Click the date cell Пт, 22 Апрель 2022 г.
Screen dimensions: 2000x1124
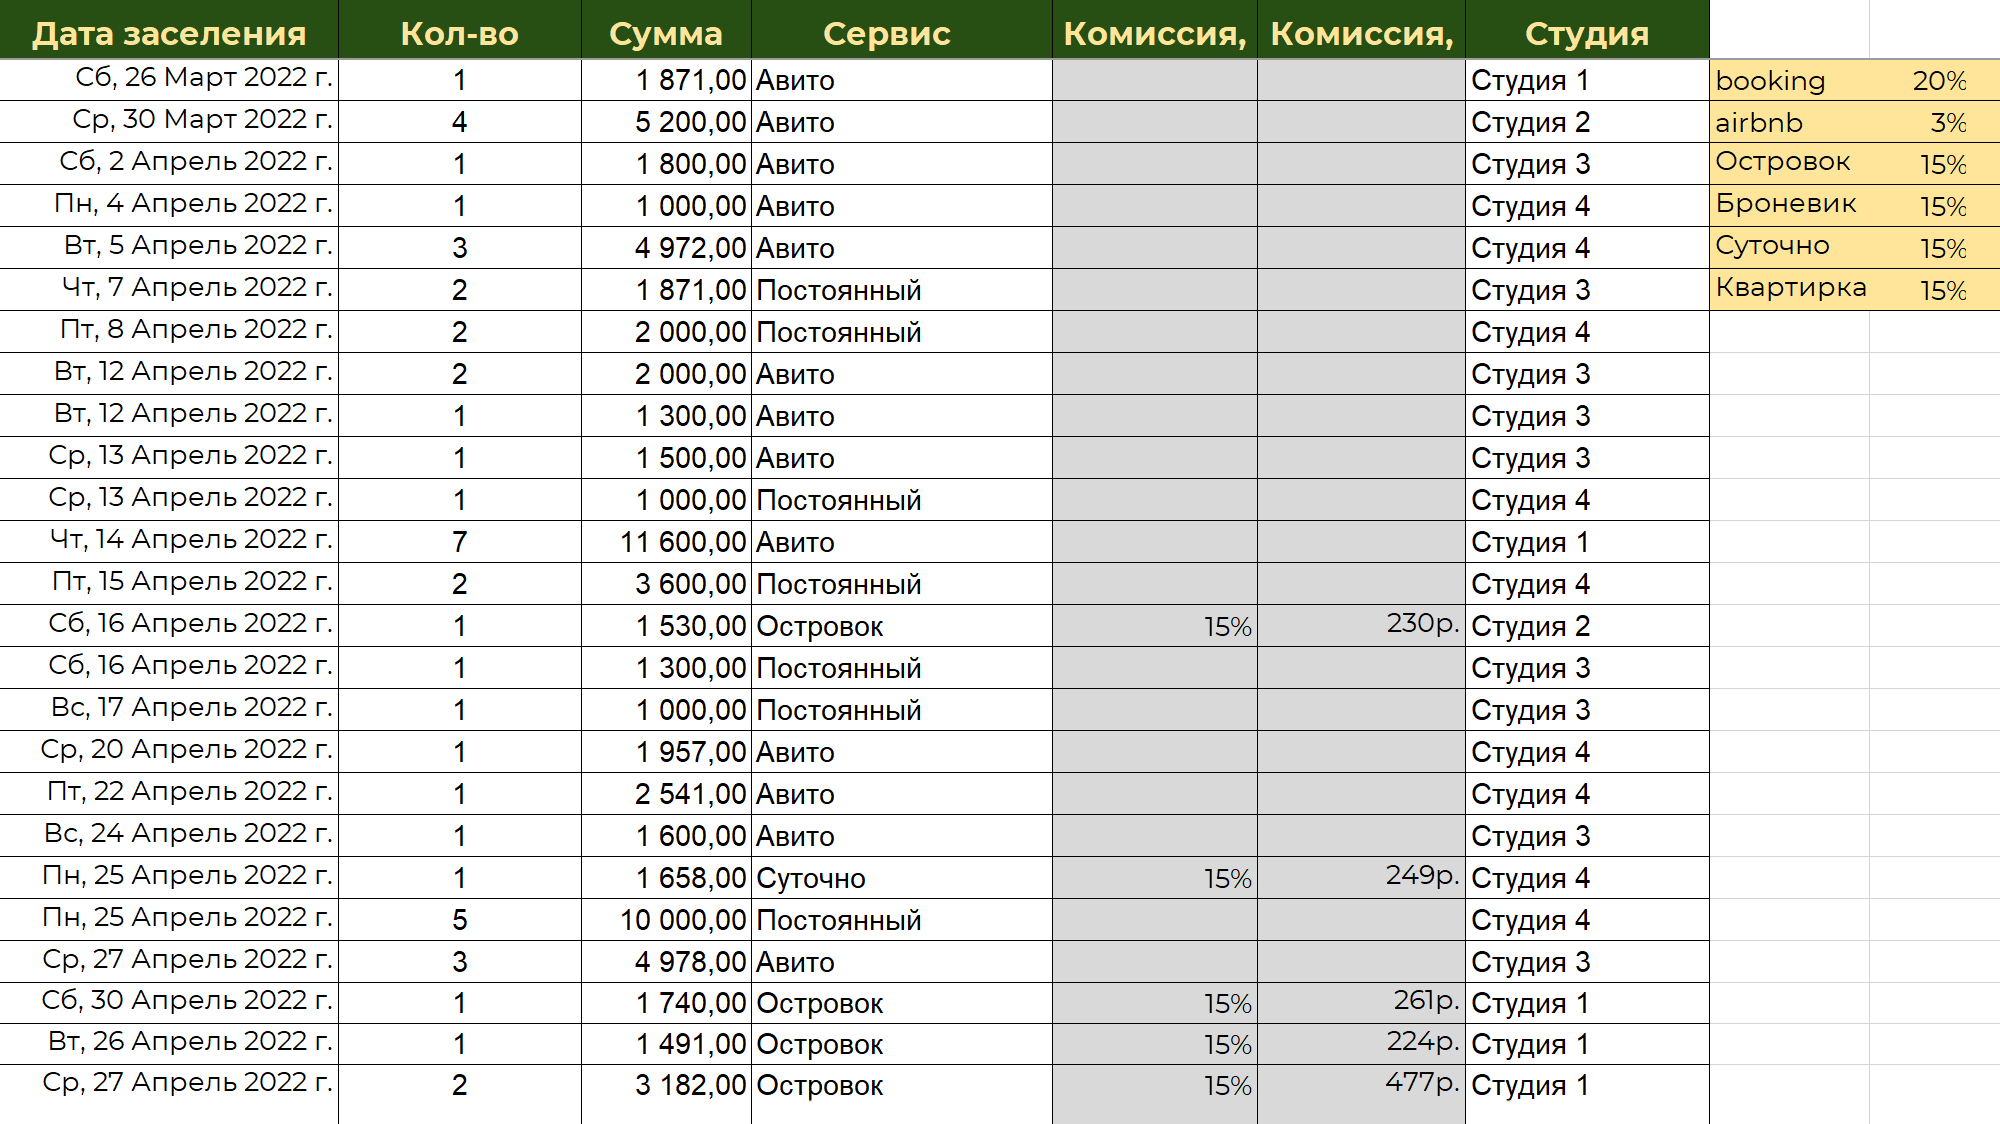[x=169, y=794]
